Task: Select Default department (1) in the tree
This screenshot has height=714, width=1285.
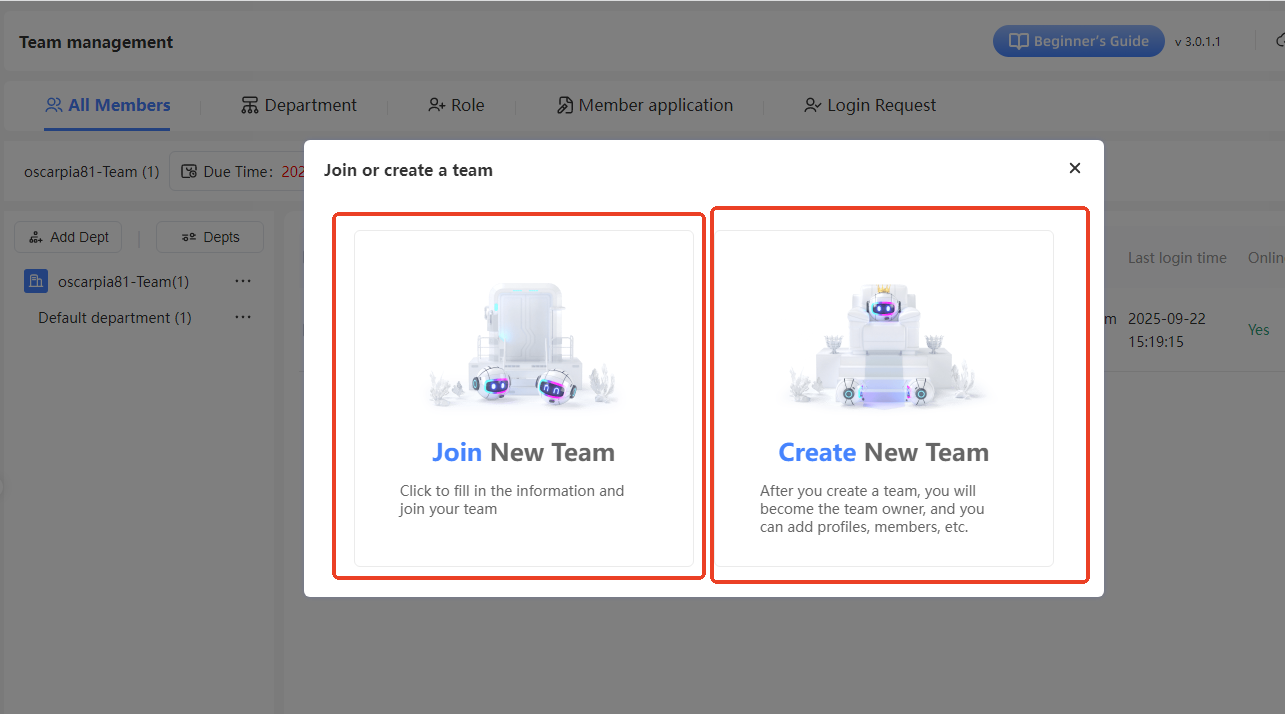Action: (x=115, y=318)
